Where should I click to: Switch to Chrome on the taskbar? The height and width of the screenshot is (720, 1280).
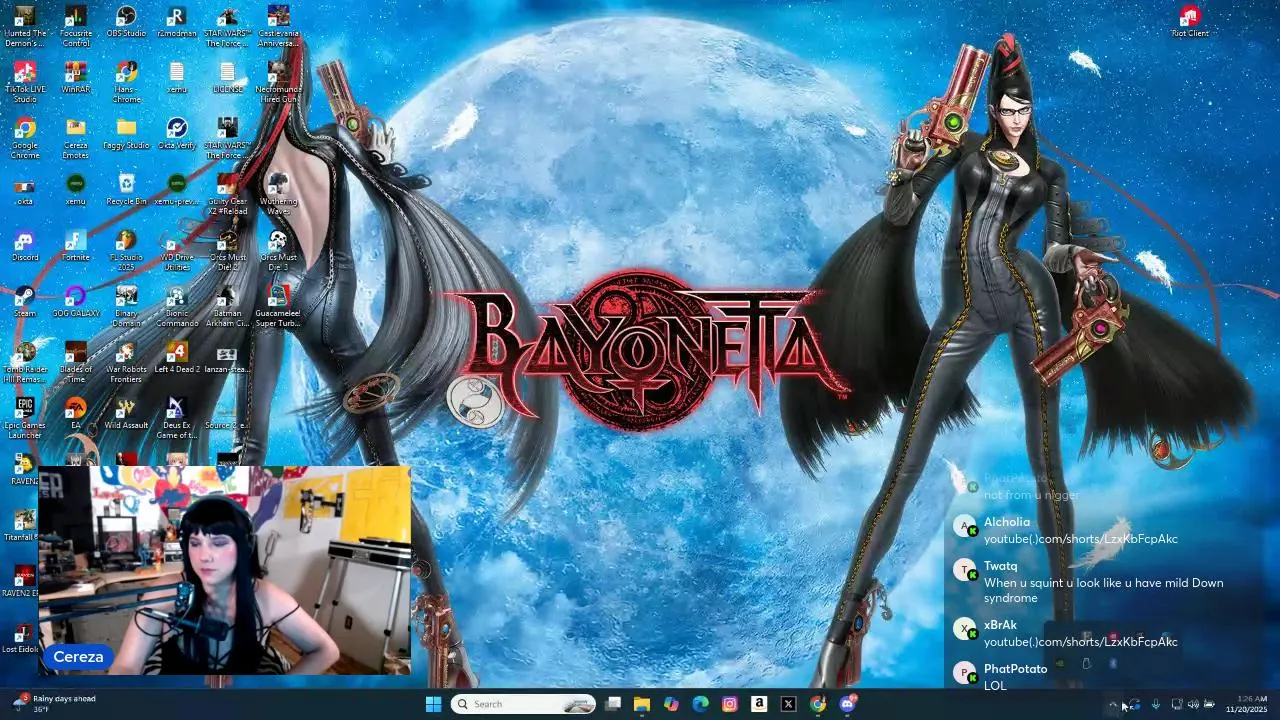818,704
